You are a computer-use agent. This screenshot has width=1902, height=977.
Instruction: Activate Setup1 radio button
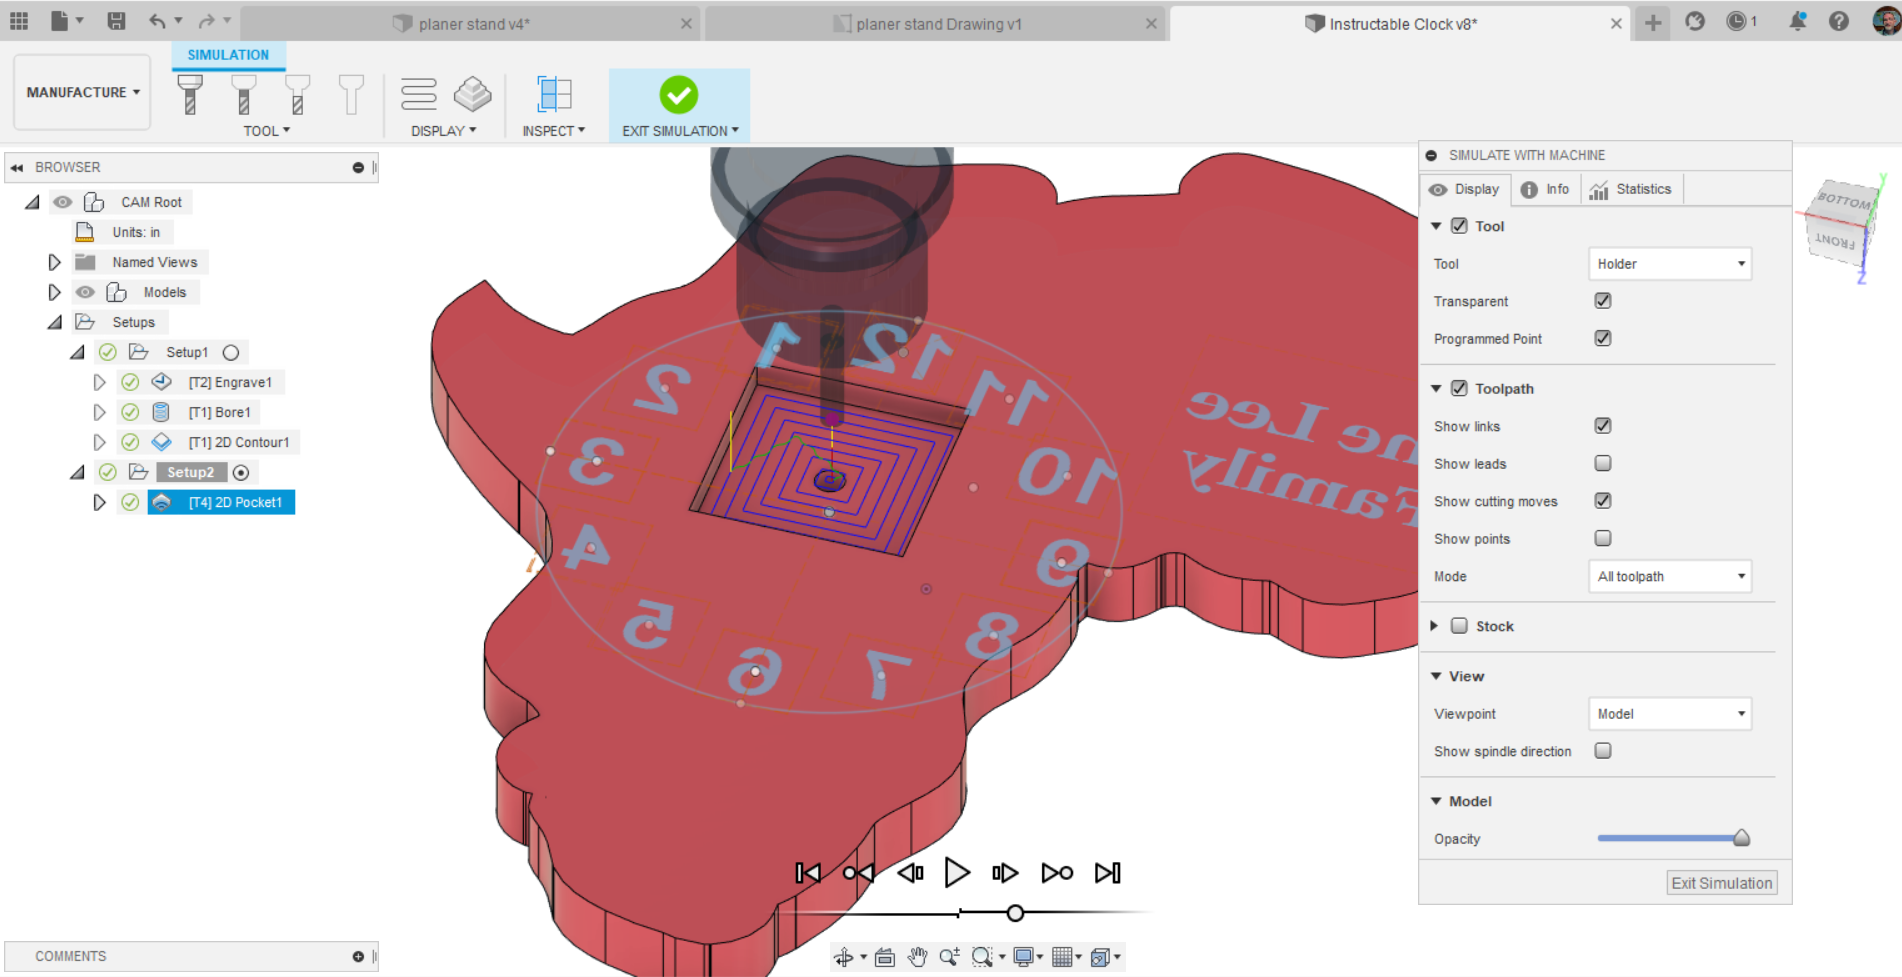pyautogui.click(x=231, y=352)
